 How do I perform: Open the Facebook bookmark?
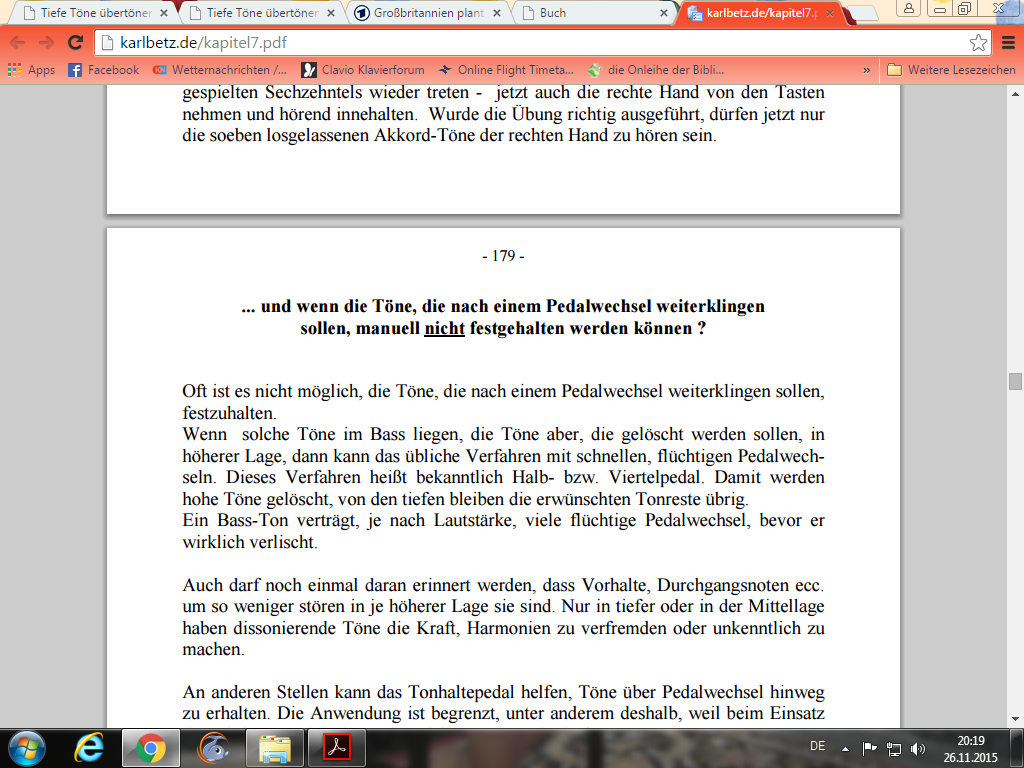(104, 70)
